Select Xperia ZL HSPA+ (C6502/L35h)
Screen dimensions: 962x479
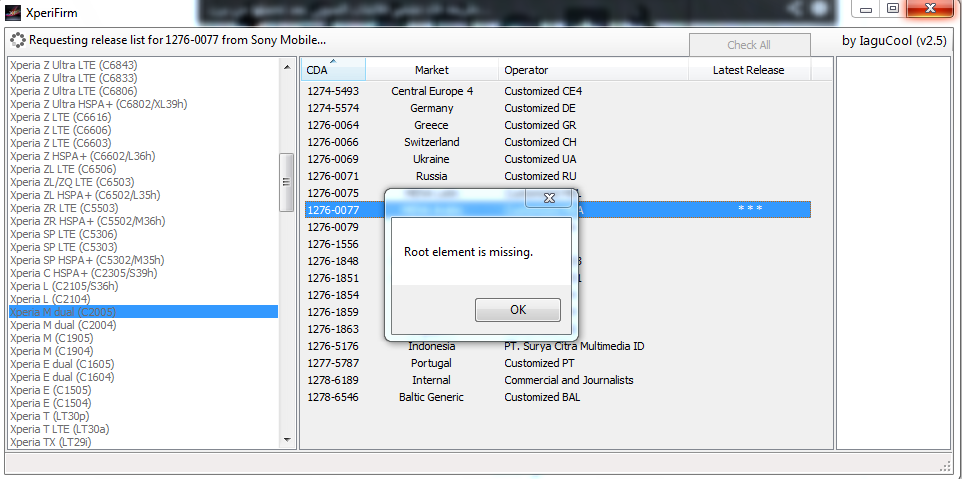pyautogui.click(x=144, y=195)
